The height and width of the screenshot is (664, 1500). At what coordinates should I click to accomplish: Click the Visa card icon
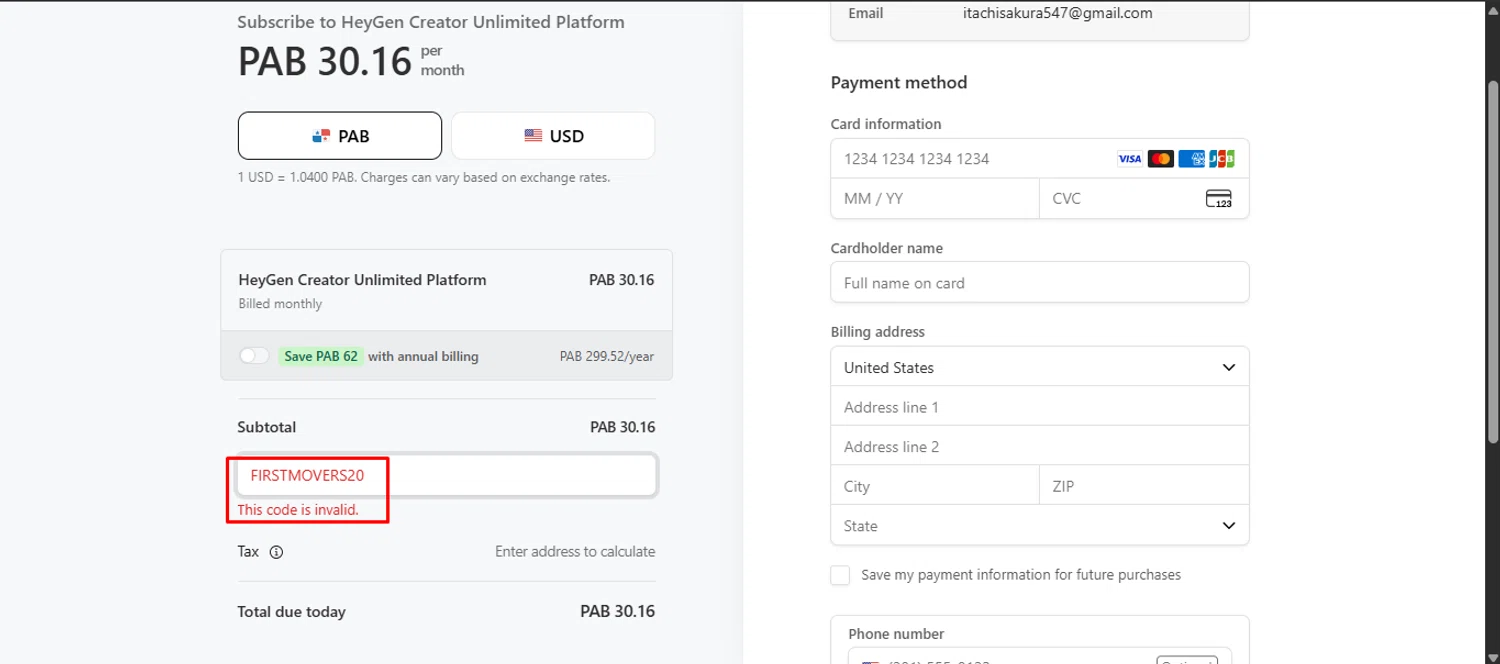[x=1130, y=159]
